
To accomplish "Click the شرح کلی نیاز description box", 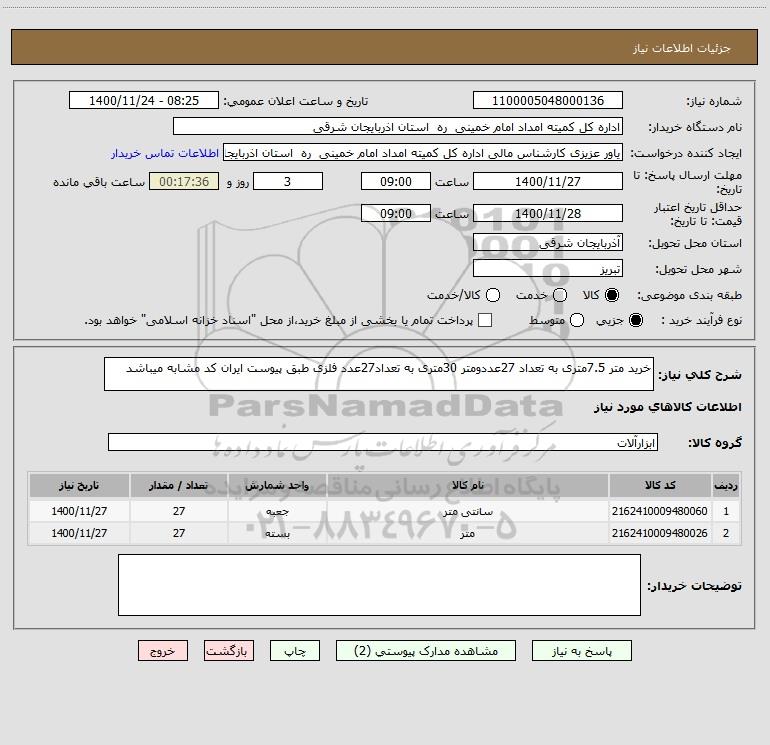I will [x=379, y=374].
